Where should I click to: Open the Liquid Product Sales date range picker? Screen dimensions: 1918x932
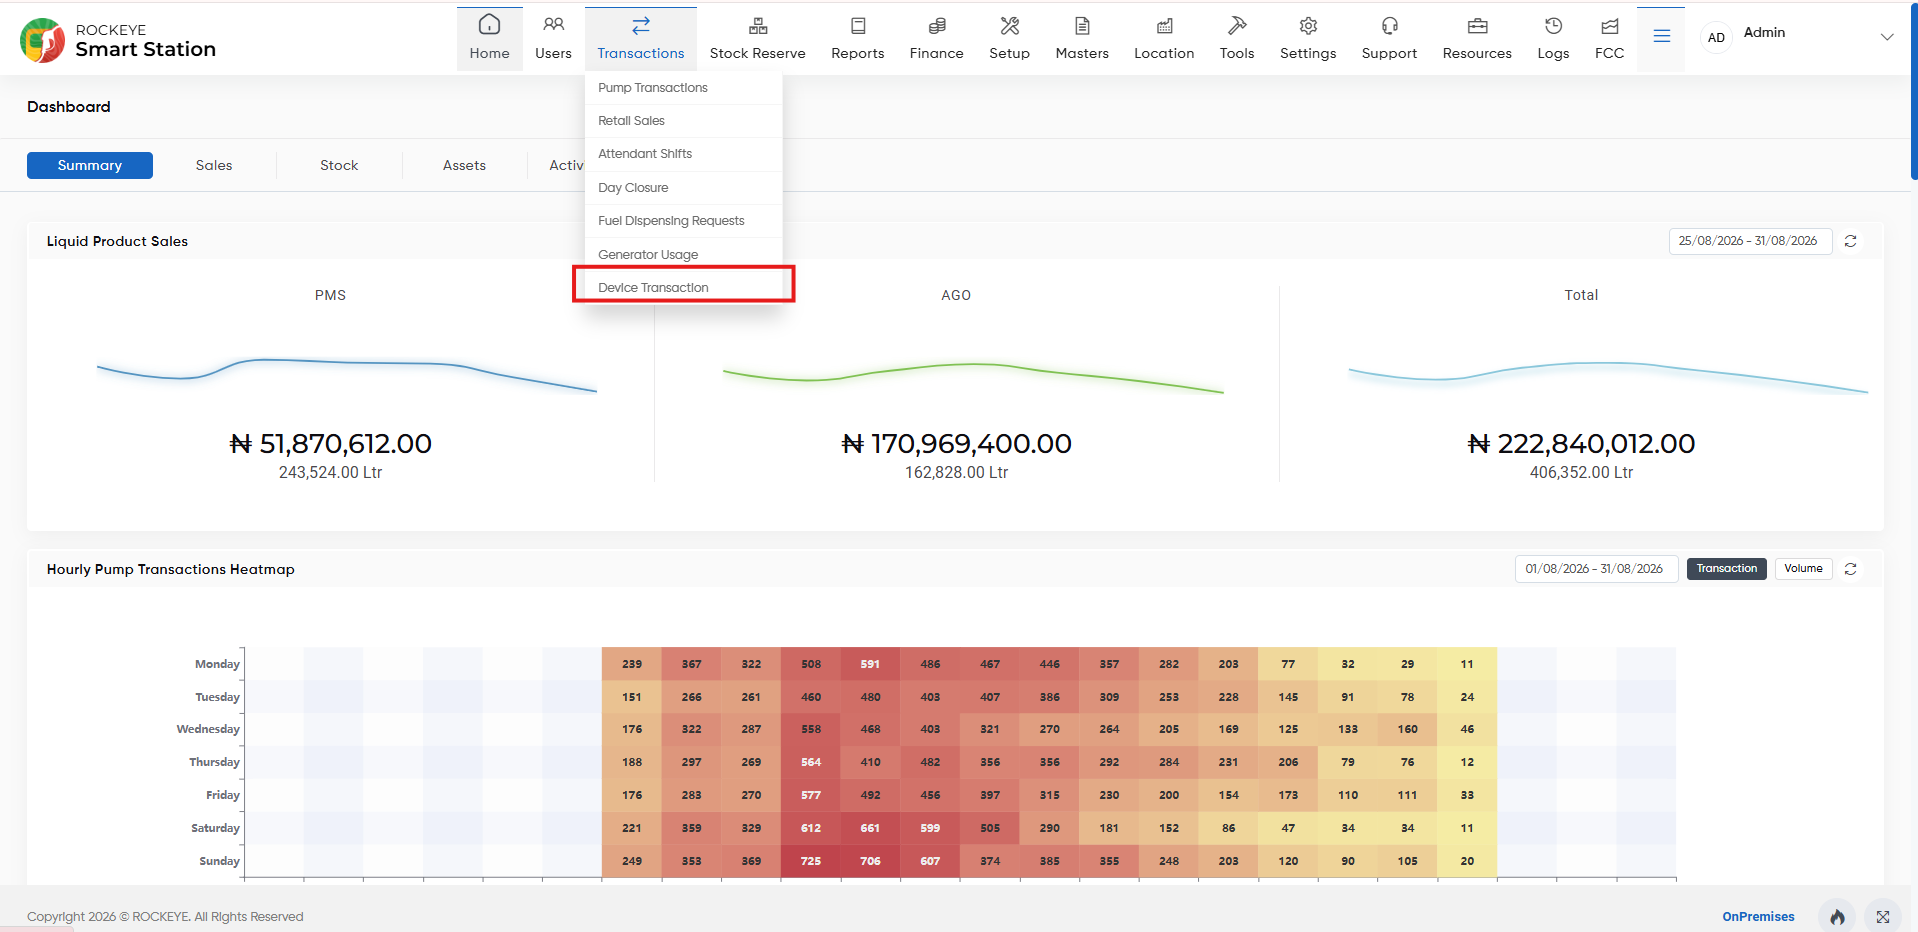click(x=1750, y=241)
